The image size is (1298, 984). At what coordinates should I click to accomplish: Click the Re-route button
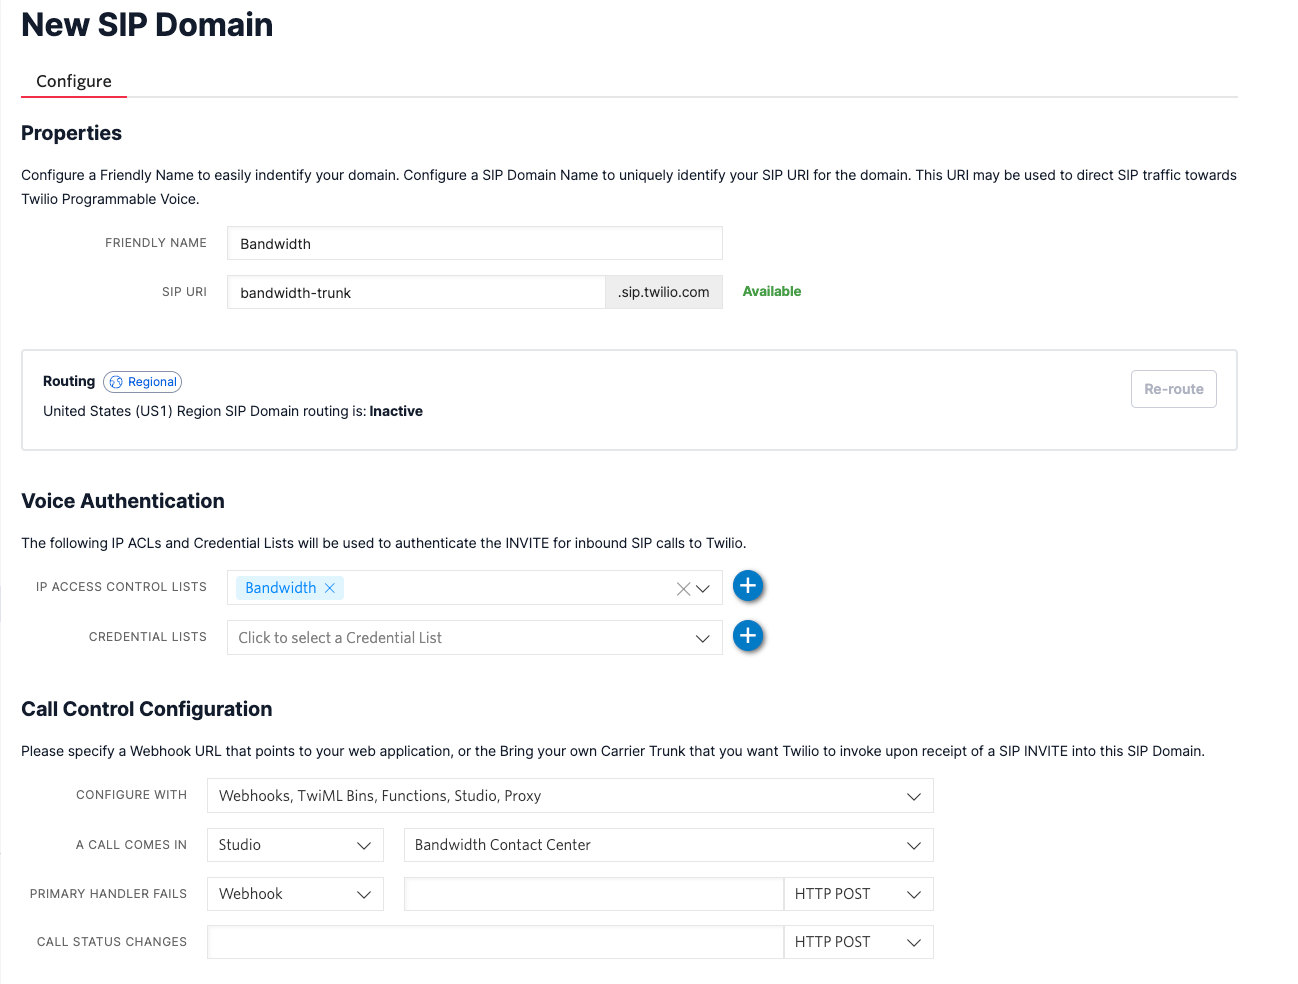1174,389
